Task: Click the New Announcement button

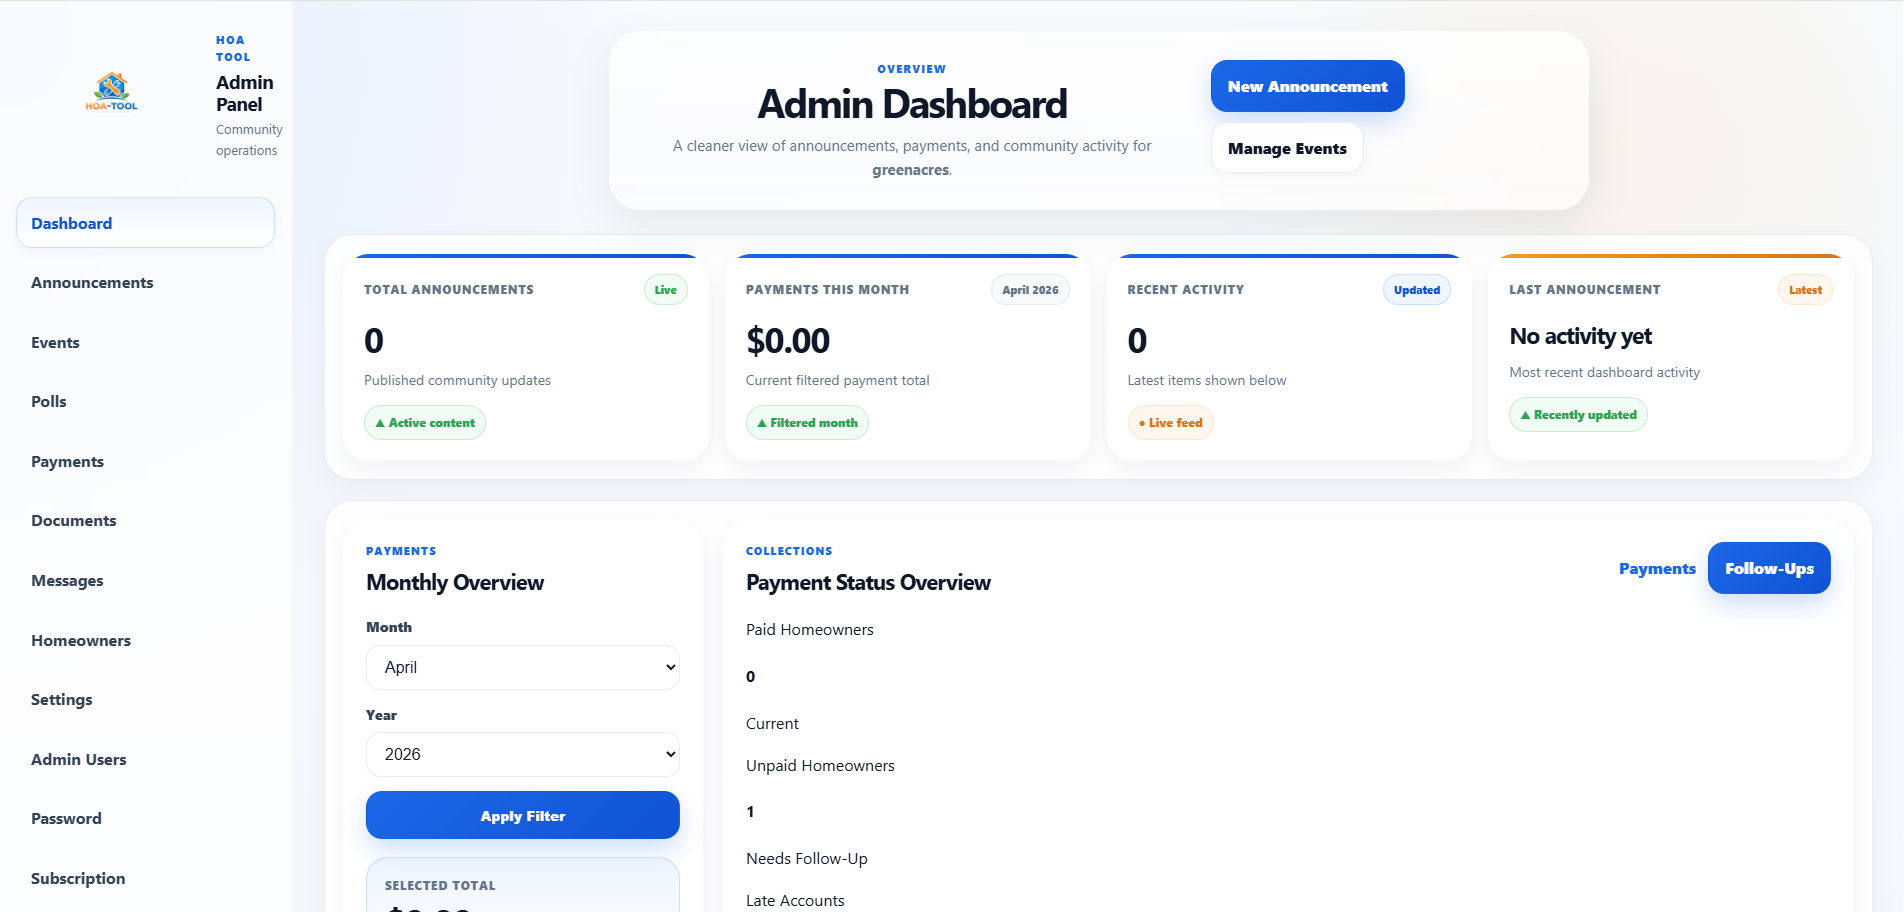Action: tap(1307, 86)
